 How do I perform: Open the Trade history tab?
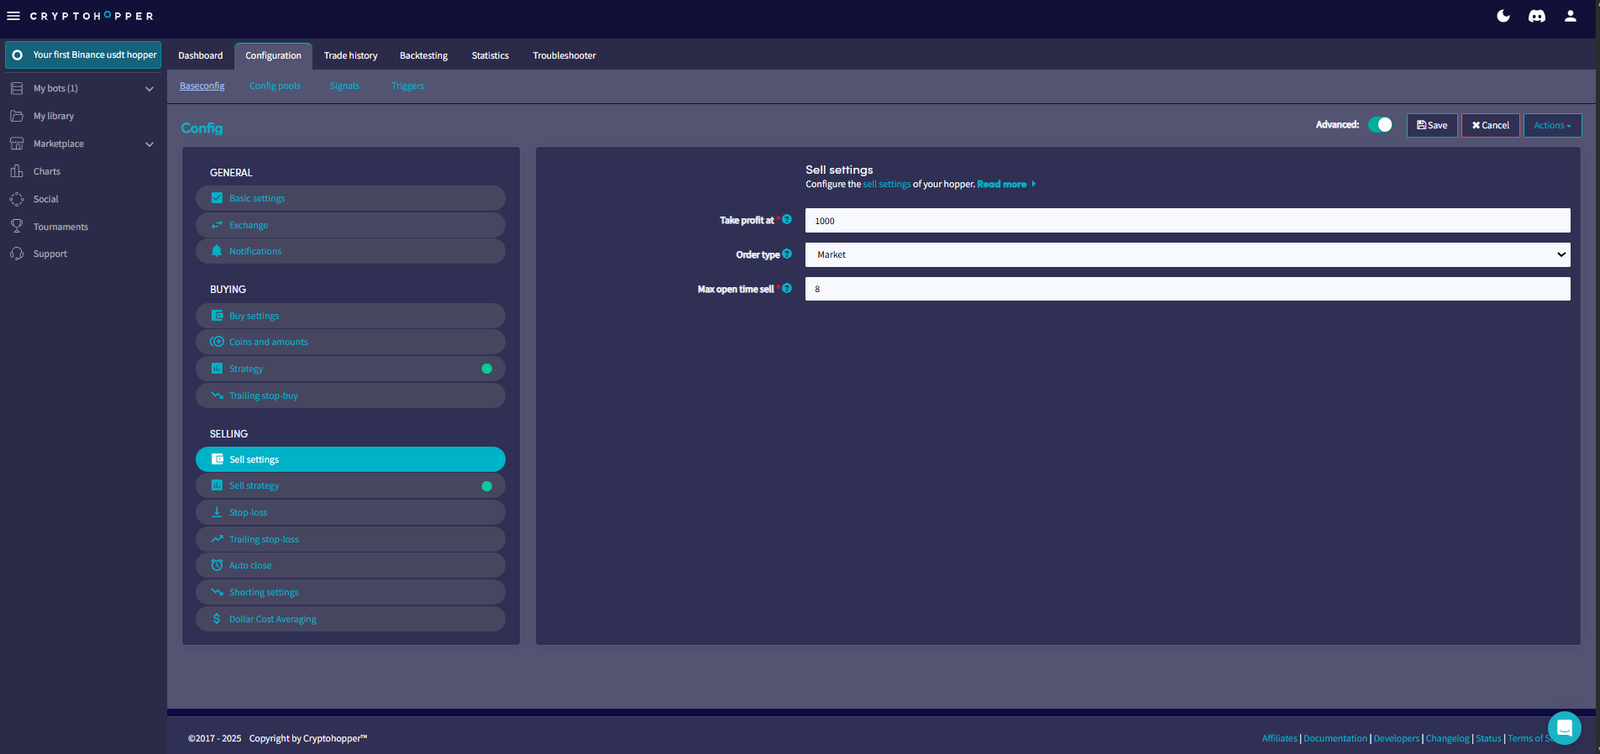(x=351, y=56)
